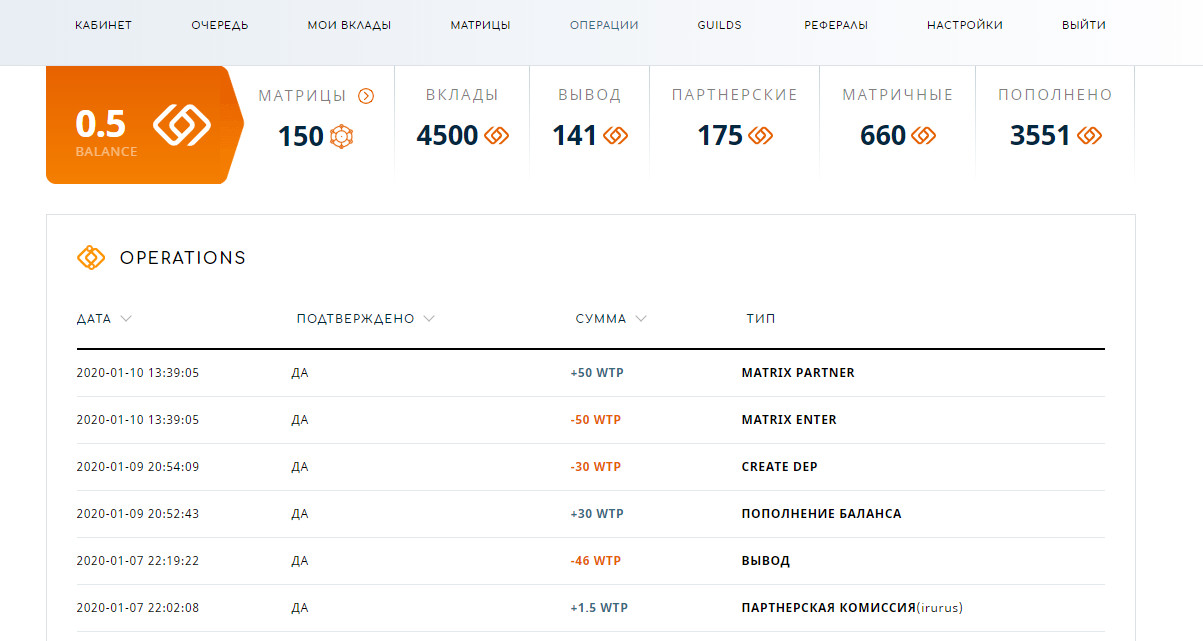Click the +30 WTP amount
Screen dimensions: 1203x641
point(597,514)
